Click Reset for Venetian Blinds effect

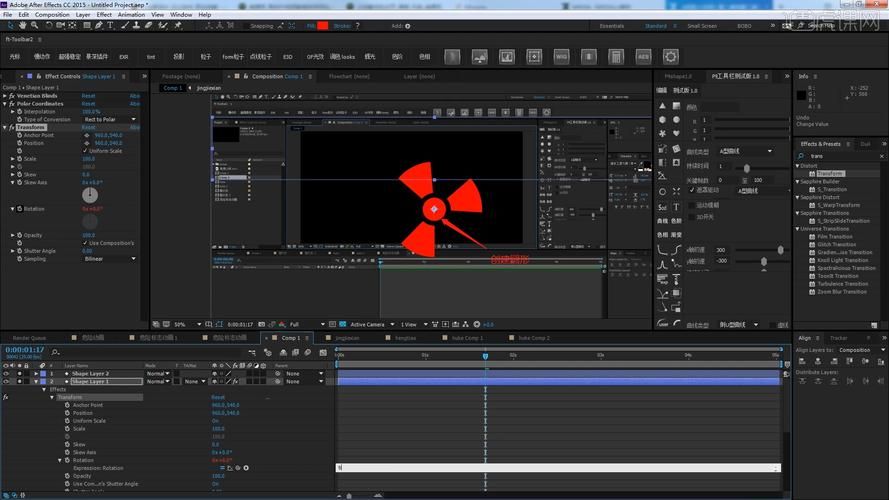(x=88, y=96)
